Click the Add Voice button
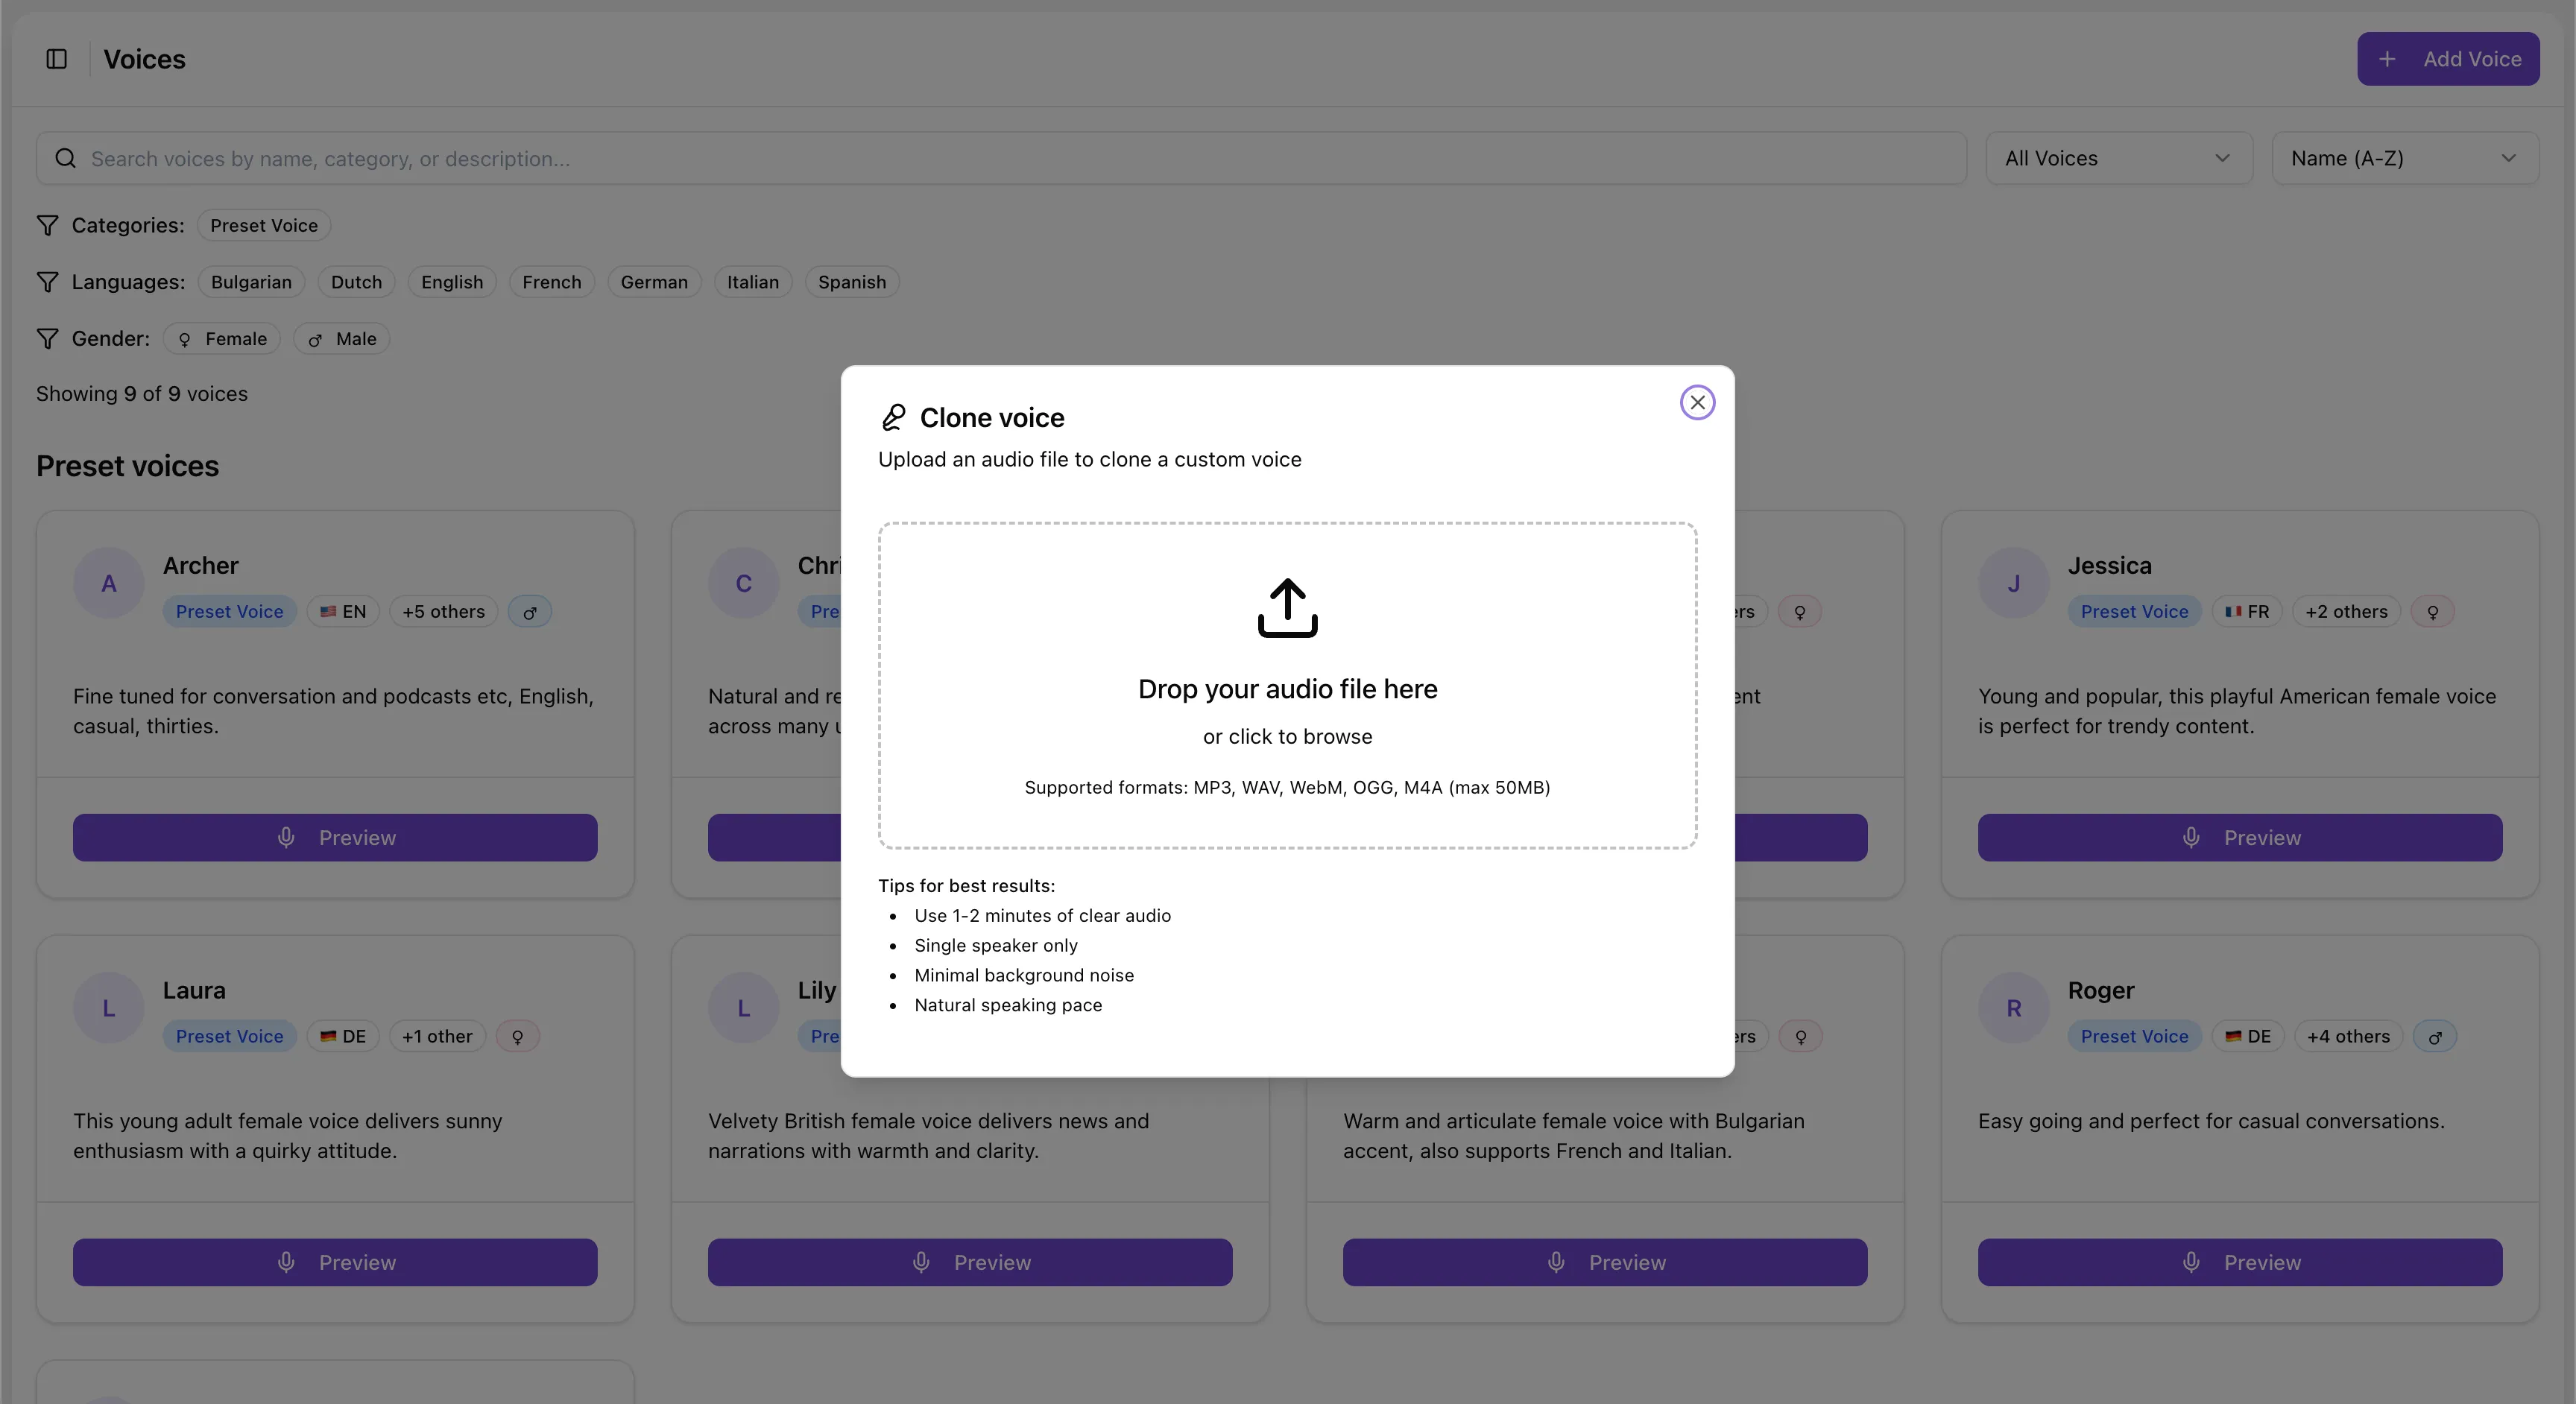This screenshot has width=2576, height=1404. point(2447,59)
